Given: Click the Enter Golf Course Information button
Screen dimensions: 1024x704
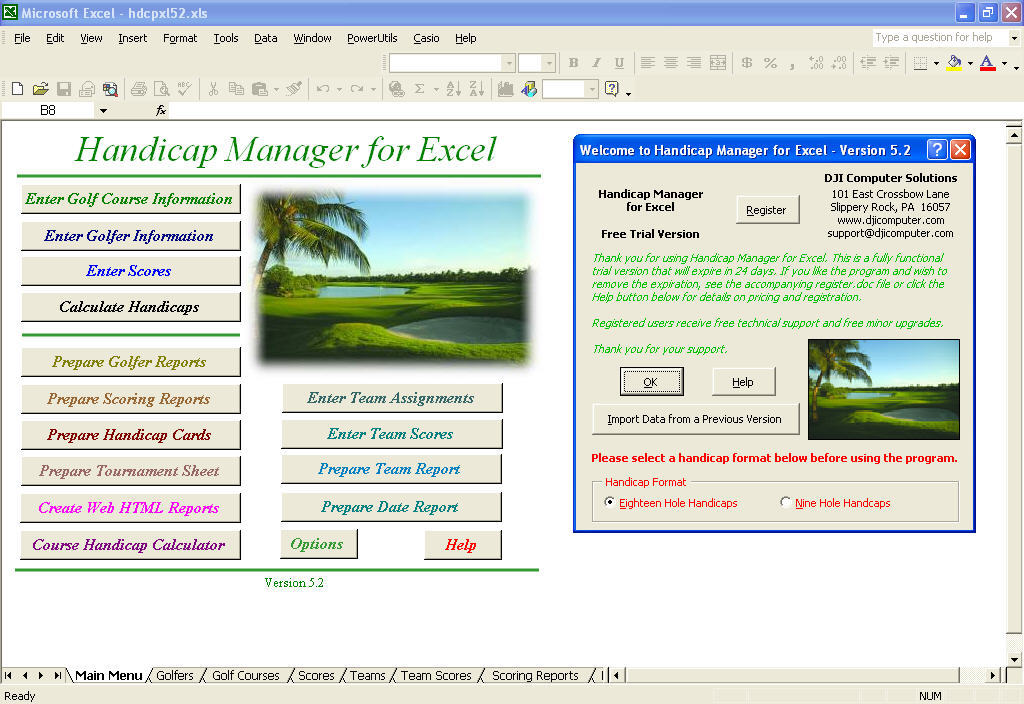Looking at the screenshot, I should tap(129, 199).
